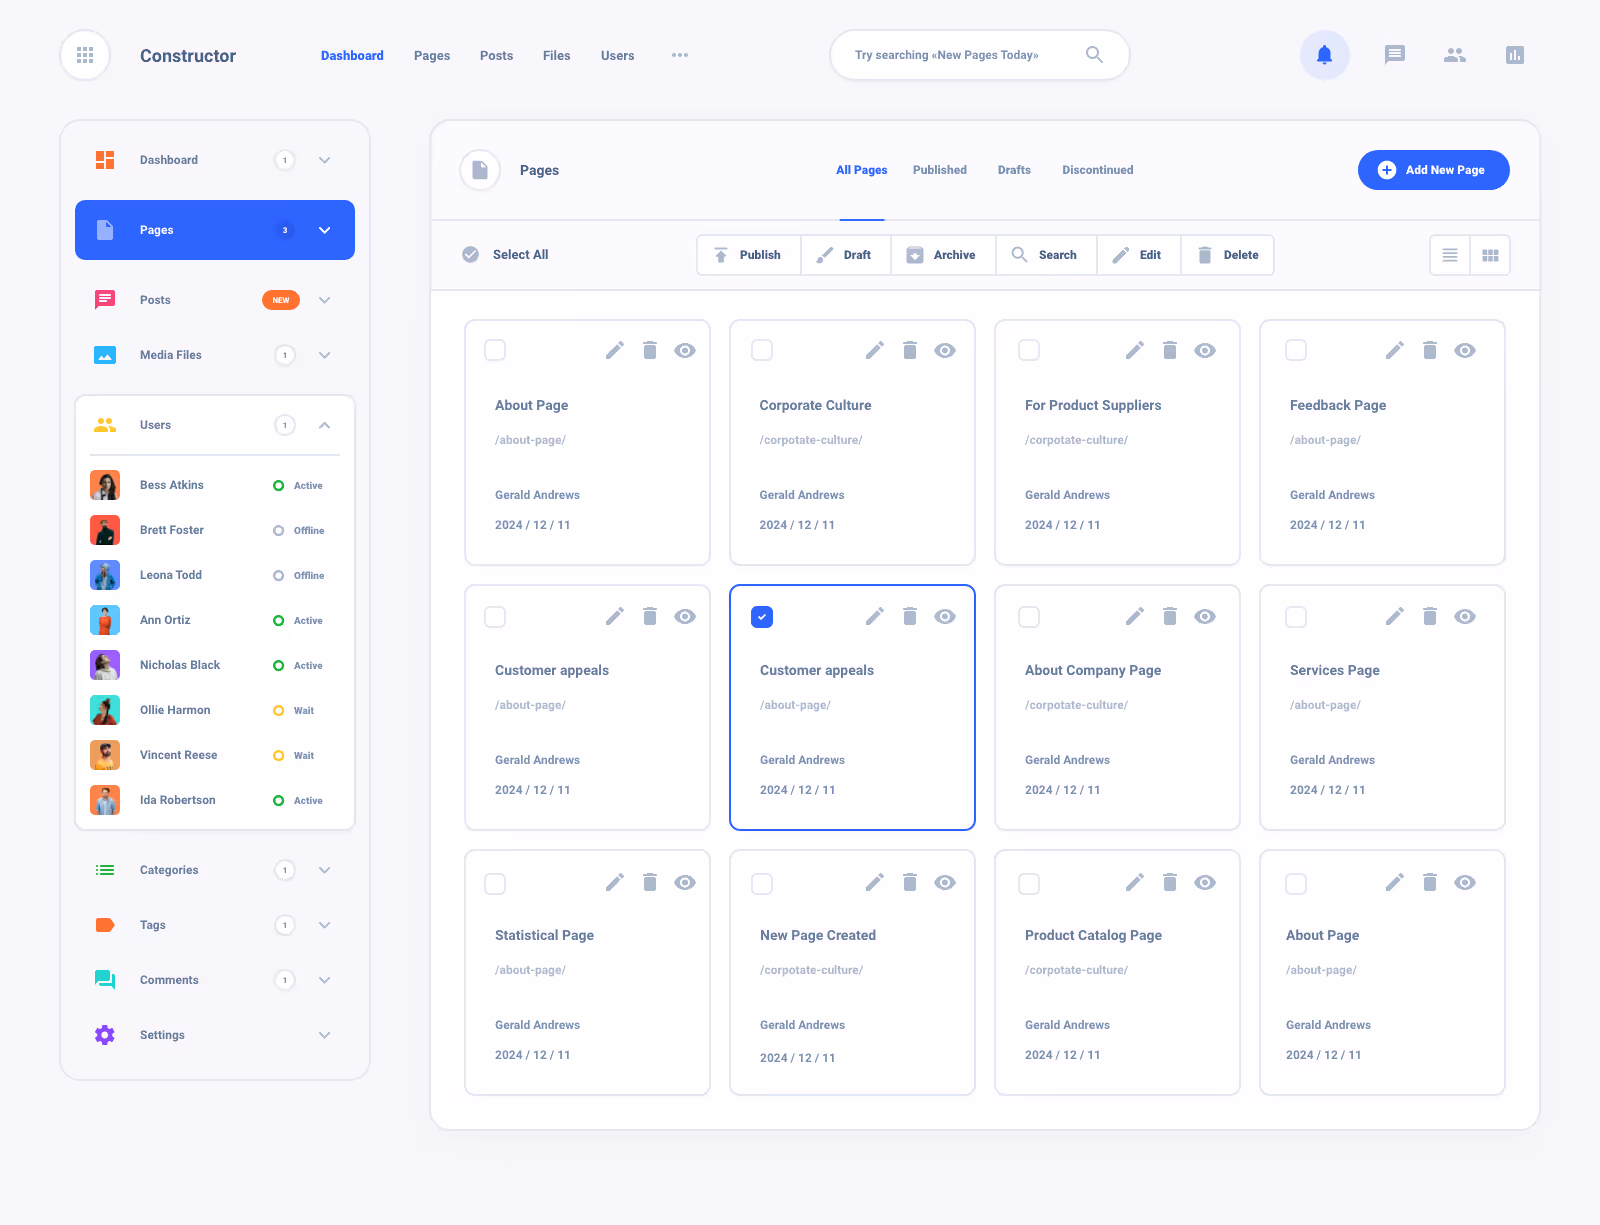Preview Corporate Culture page via eye icon
This screenshot has width=1600, height=1225.
point(944,350)
